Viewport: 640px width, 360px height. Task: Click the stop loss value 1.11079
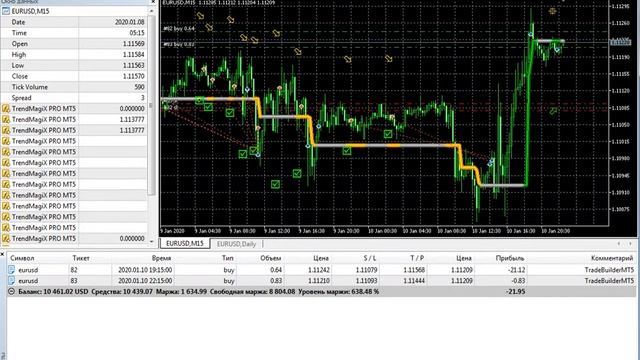click(366, 270)
